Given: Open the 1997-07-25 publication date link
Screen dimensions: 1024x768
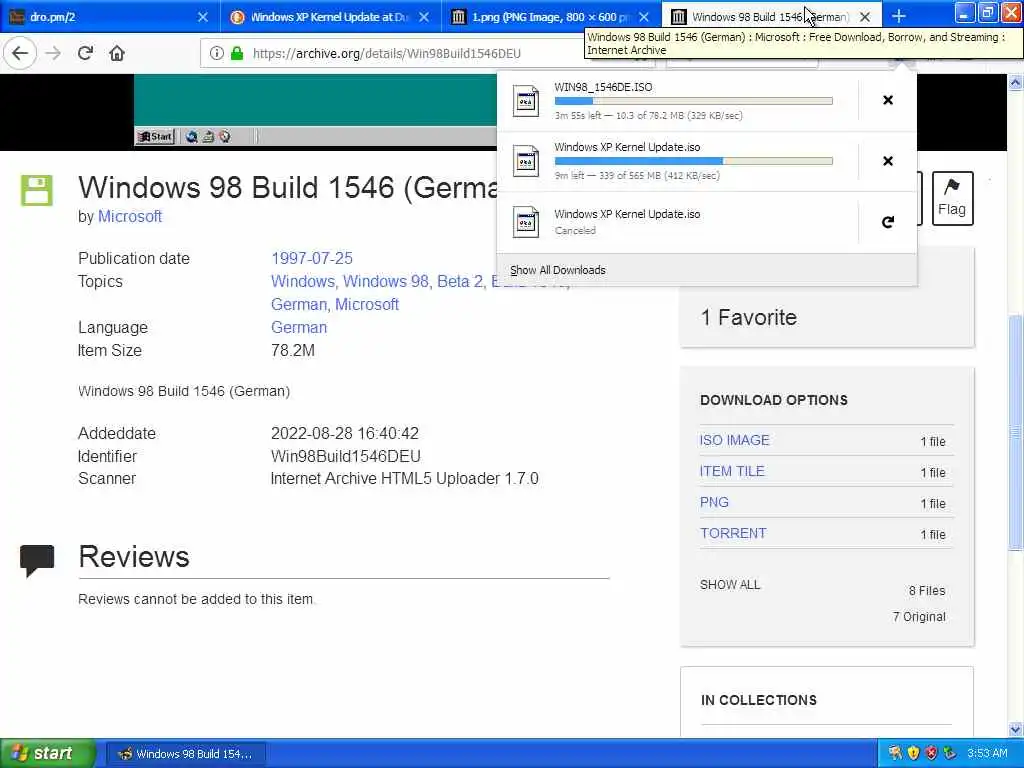Looking at the screenshot, I should (312, 258).
